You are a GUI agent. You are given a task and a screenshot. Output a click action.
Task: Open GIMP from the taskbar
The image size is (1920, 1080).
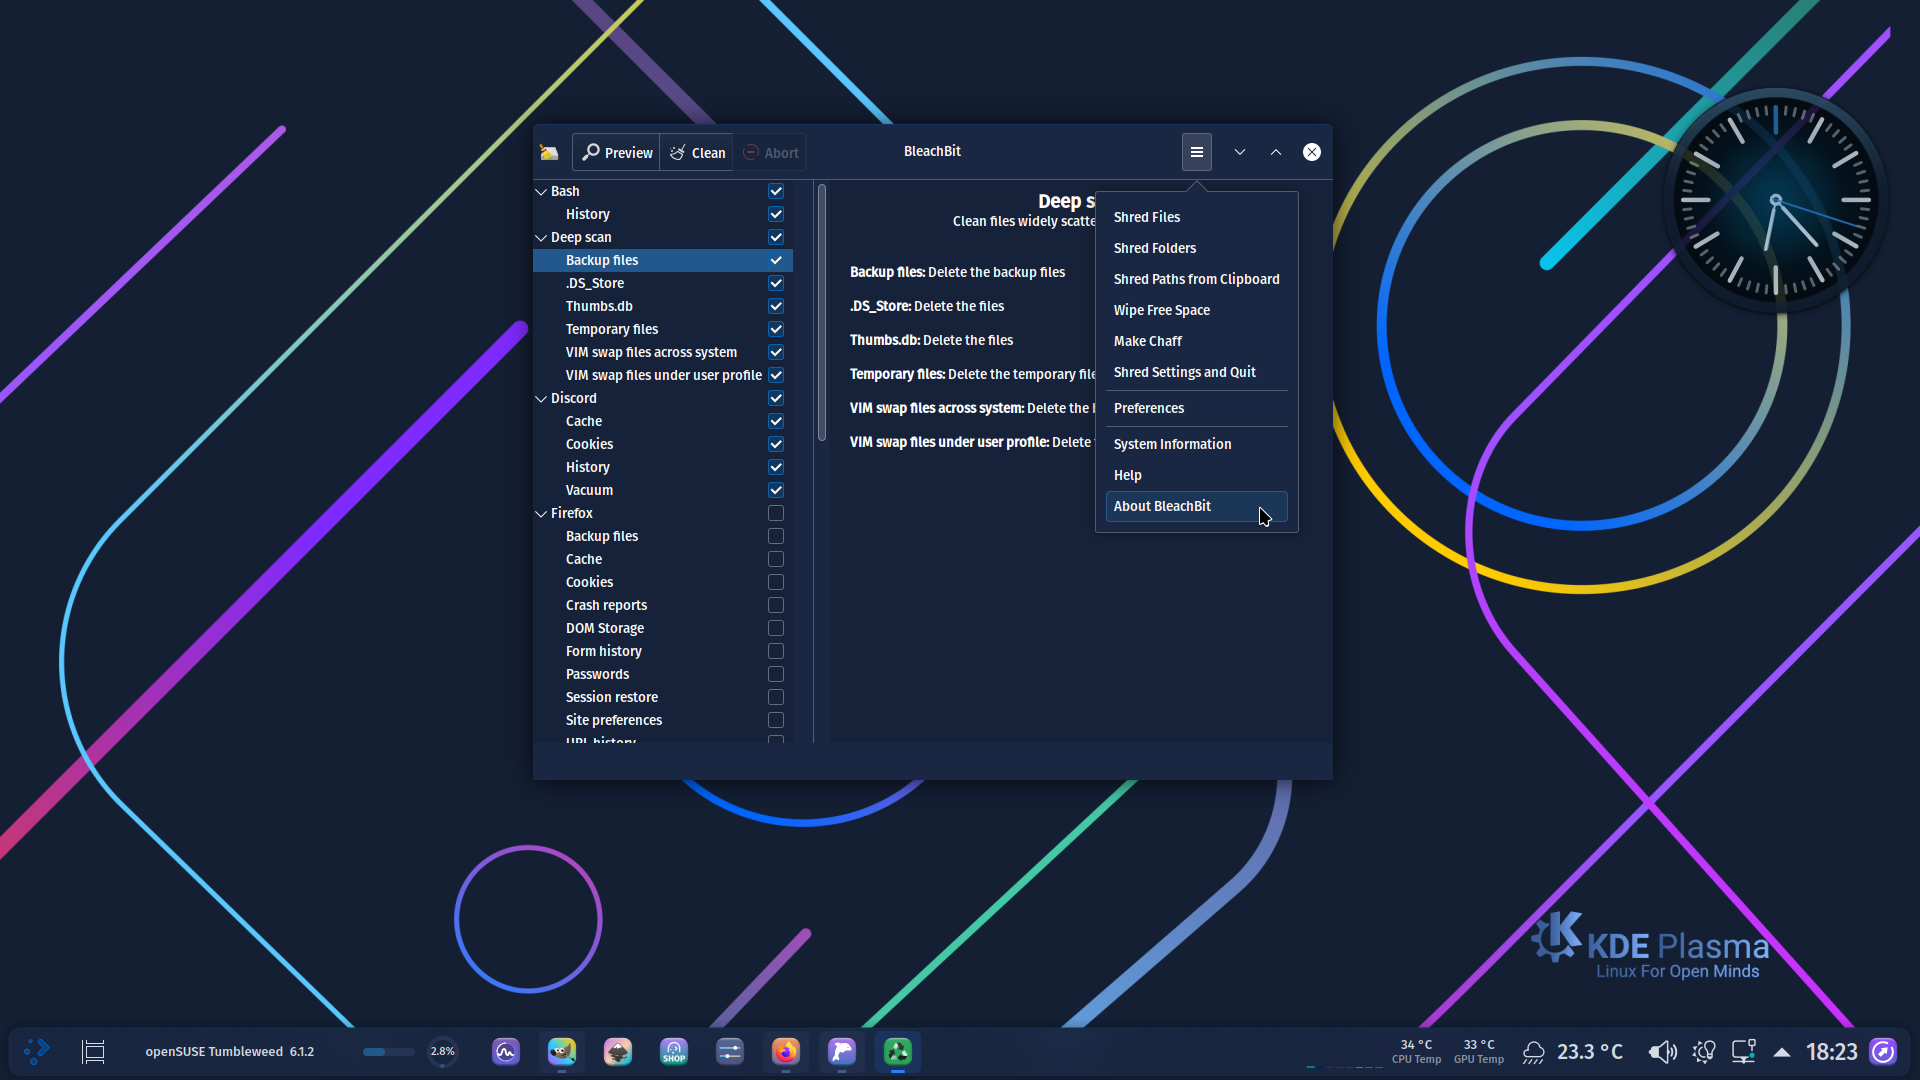[562, 1052]
